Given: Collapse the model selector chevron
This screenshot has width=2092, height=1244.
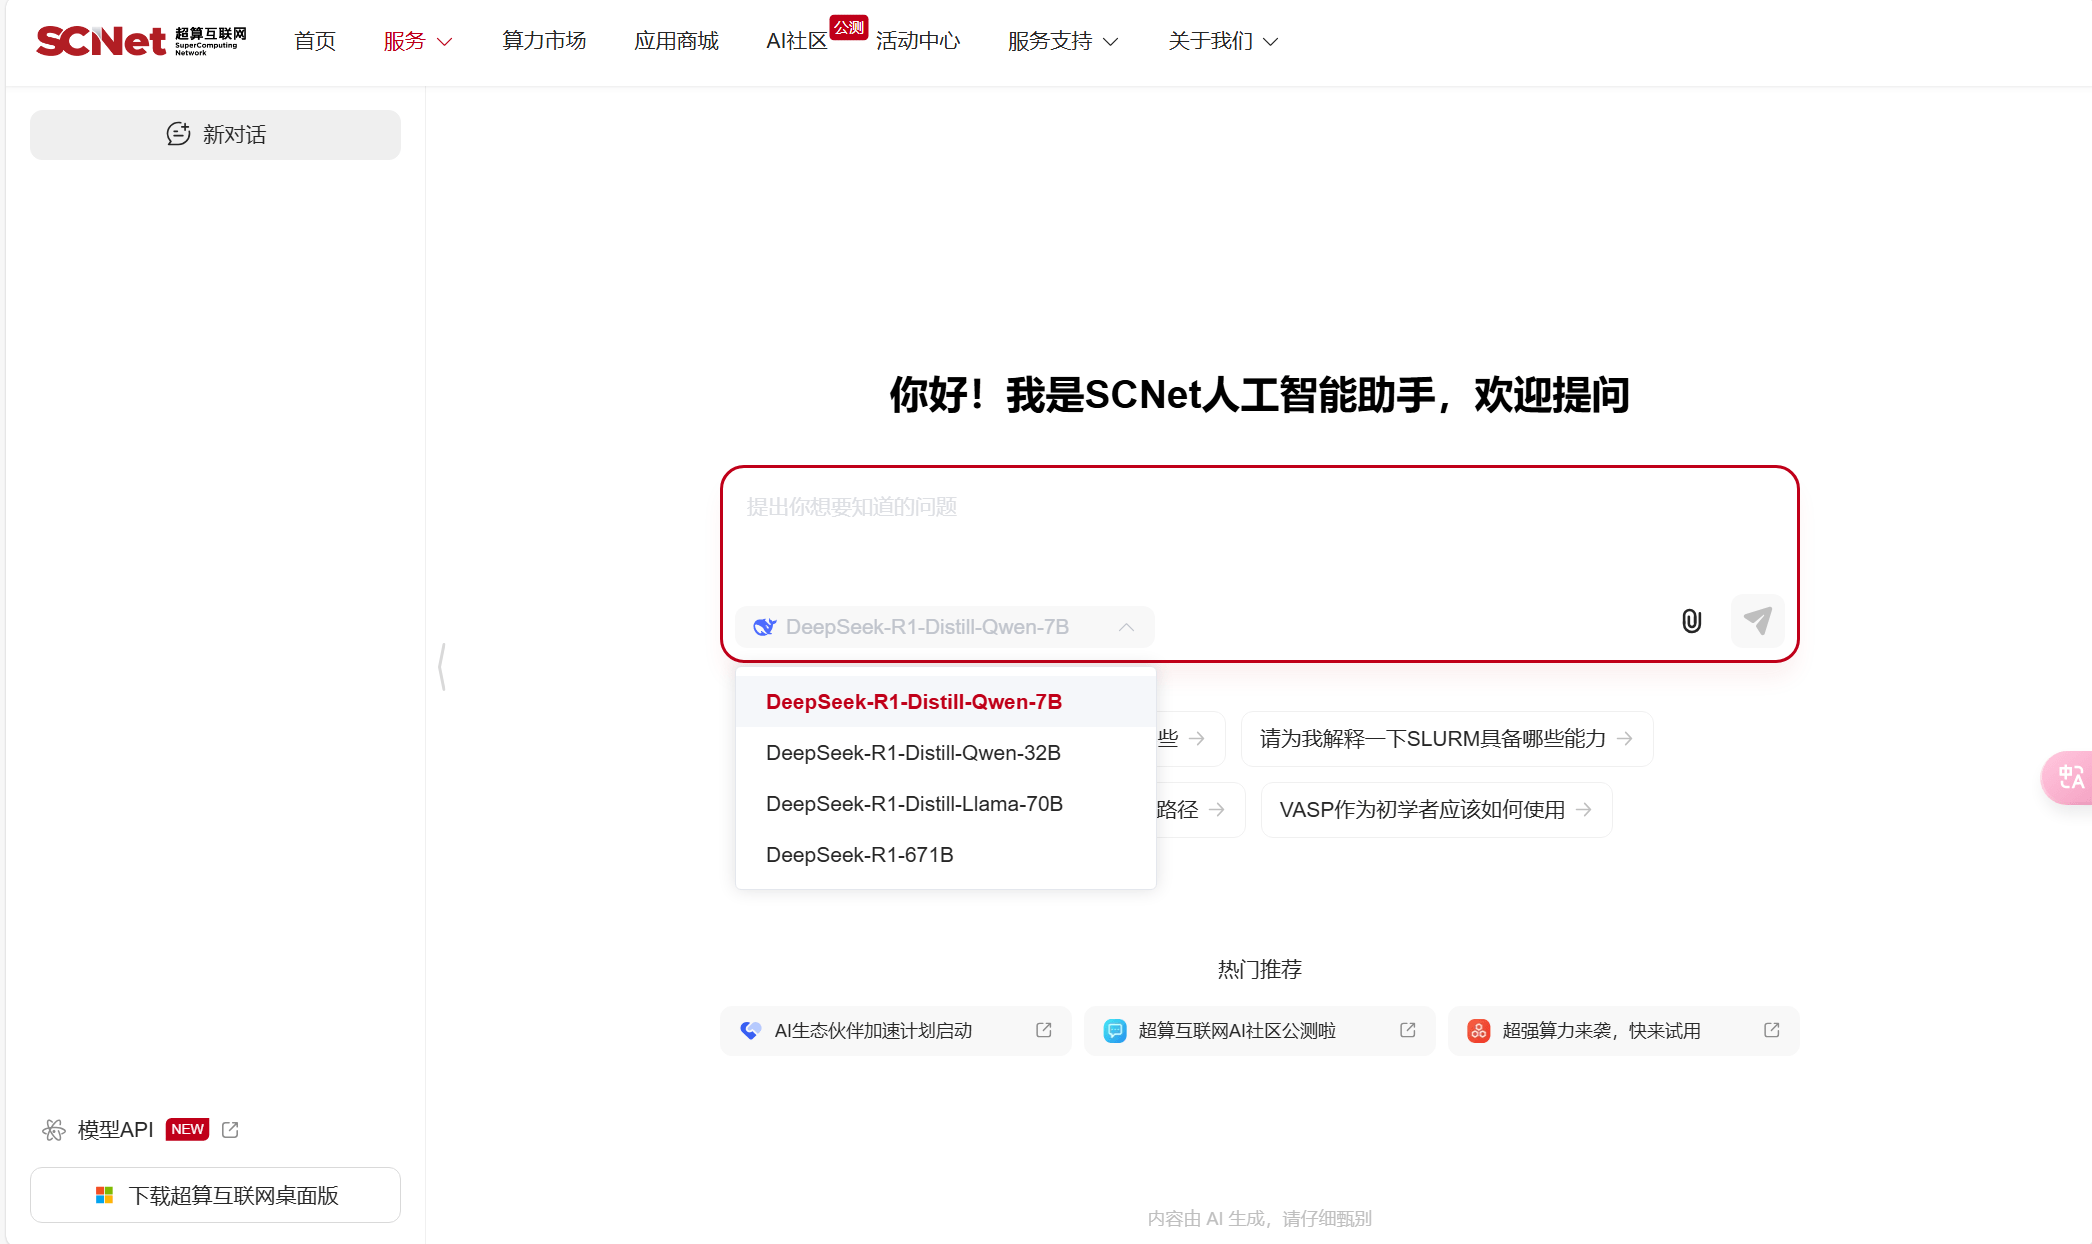Looking at the screenshot, I should (1127, 627).
